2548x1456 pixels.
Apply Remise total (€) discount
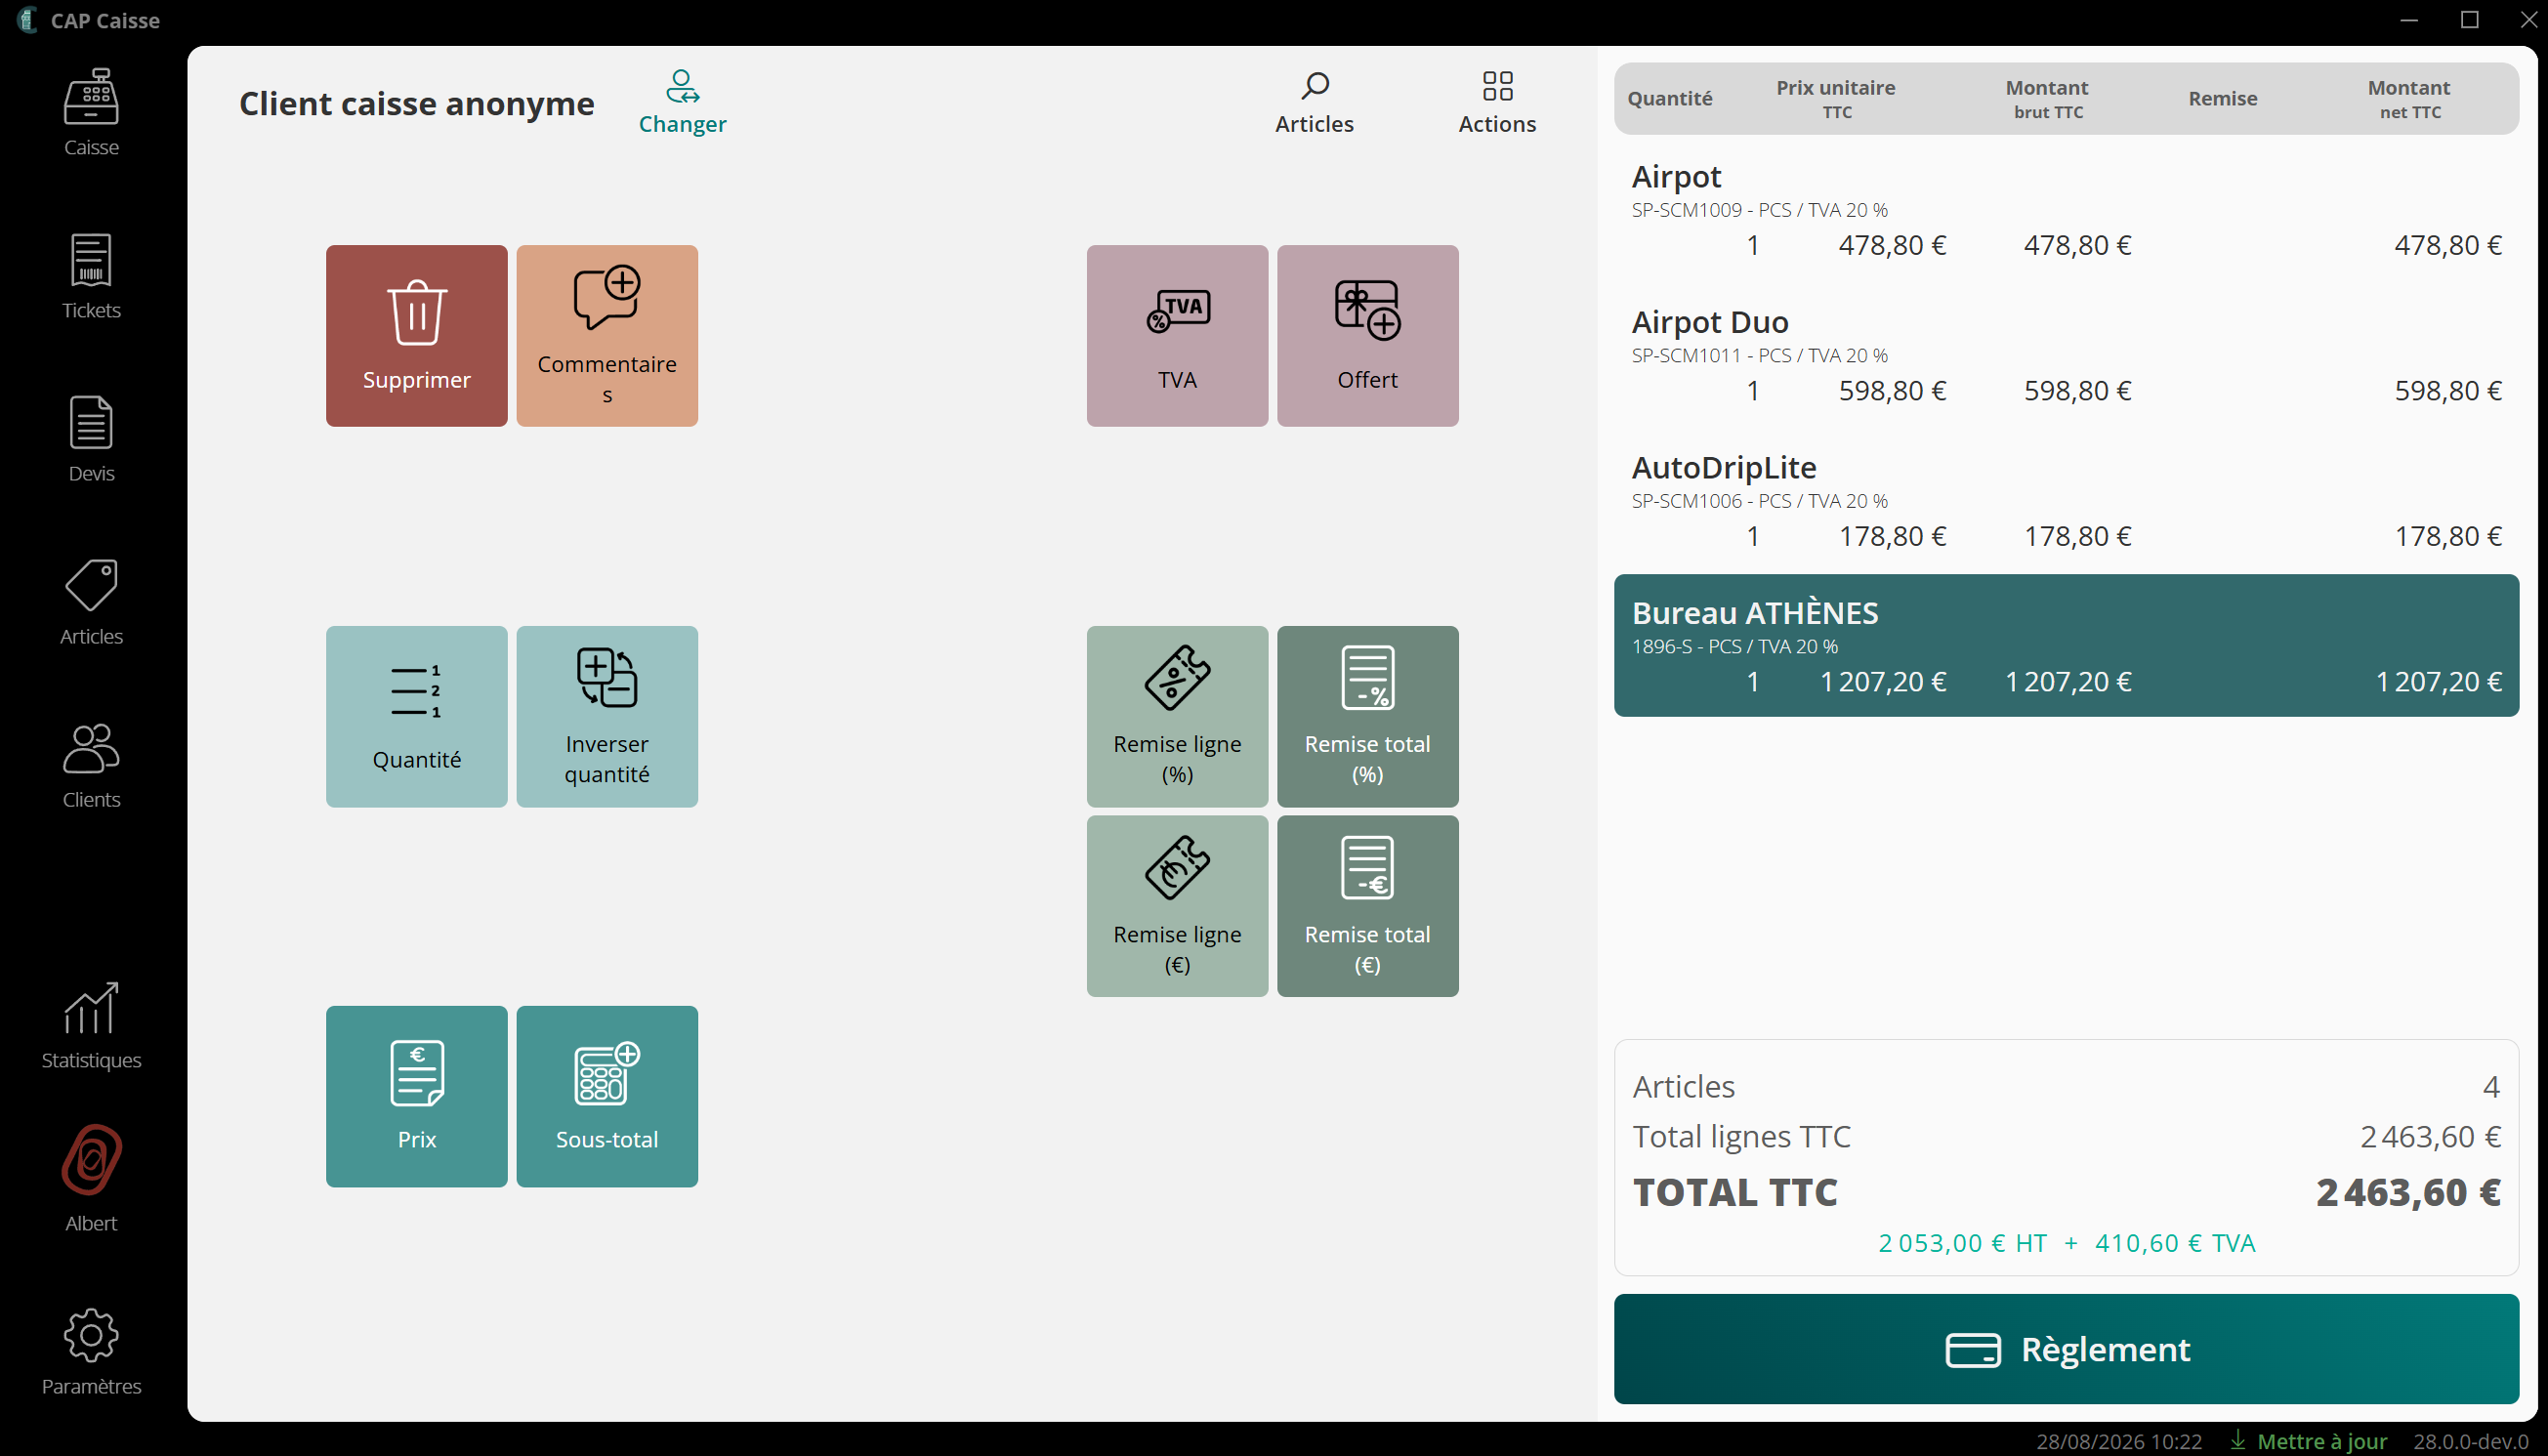click(x=1367, y=906)
